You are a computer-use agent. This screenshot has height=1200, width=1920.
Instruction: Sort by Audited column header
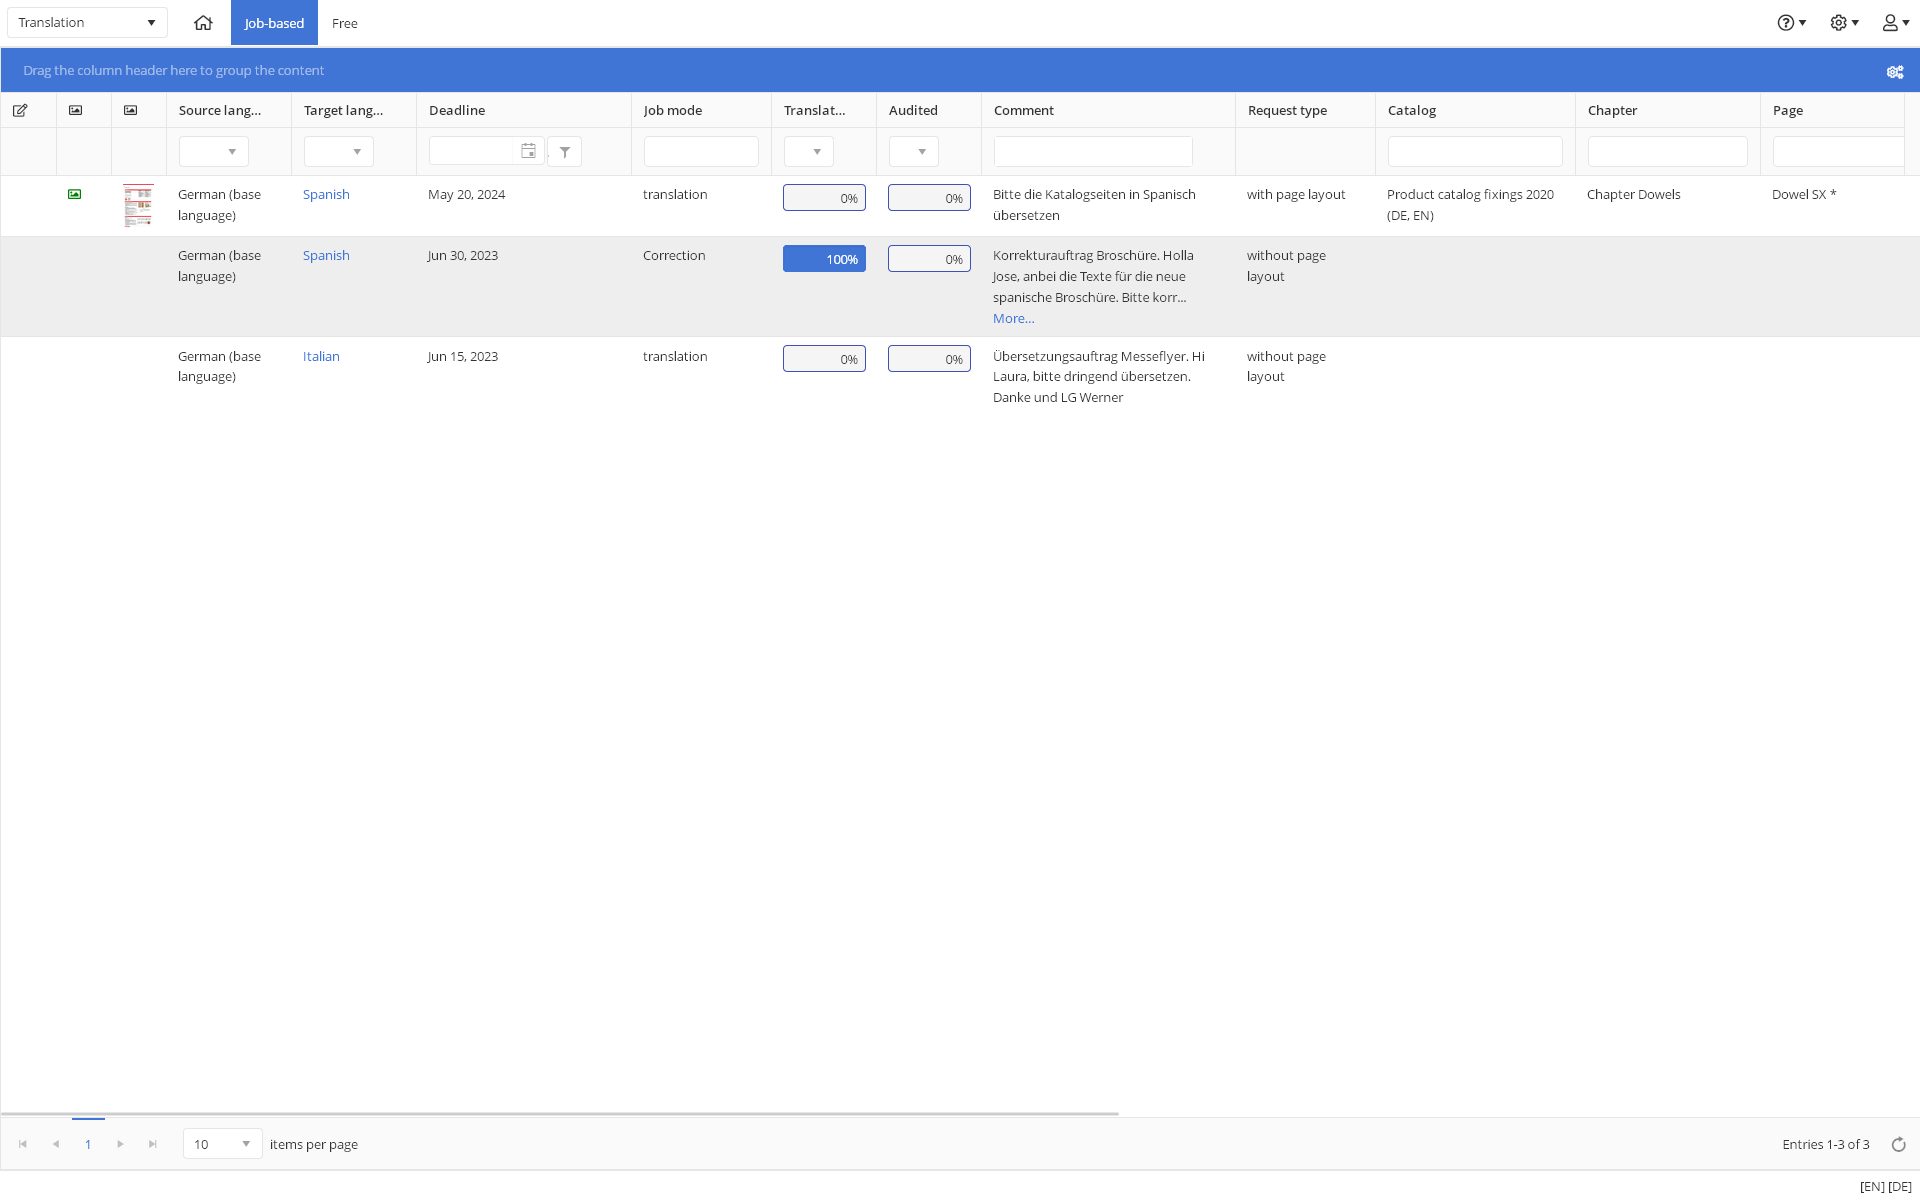(913, 110)
